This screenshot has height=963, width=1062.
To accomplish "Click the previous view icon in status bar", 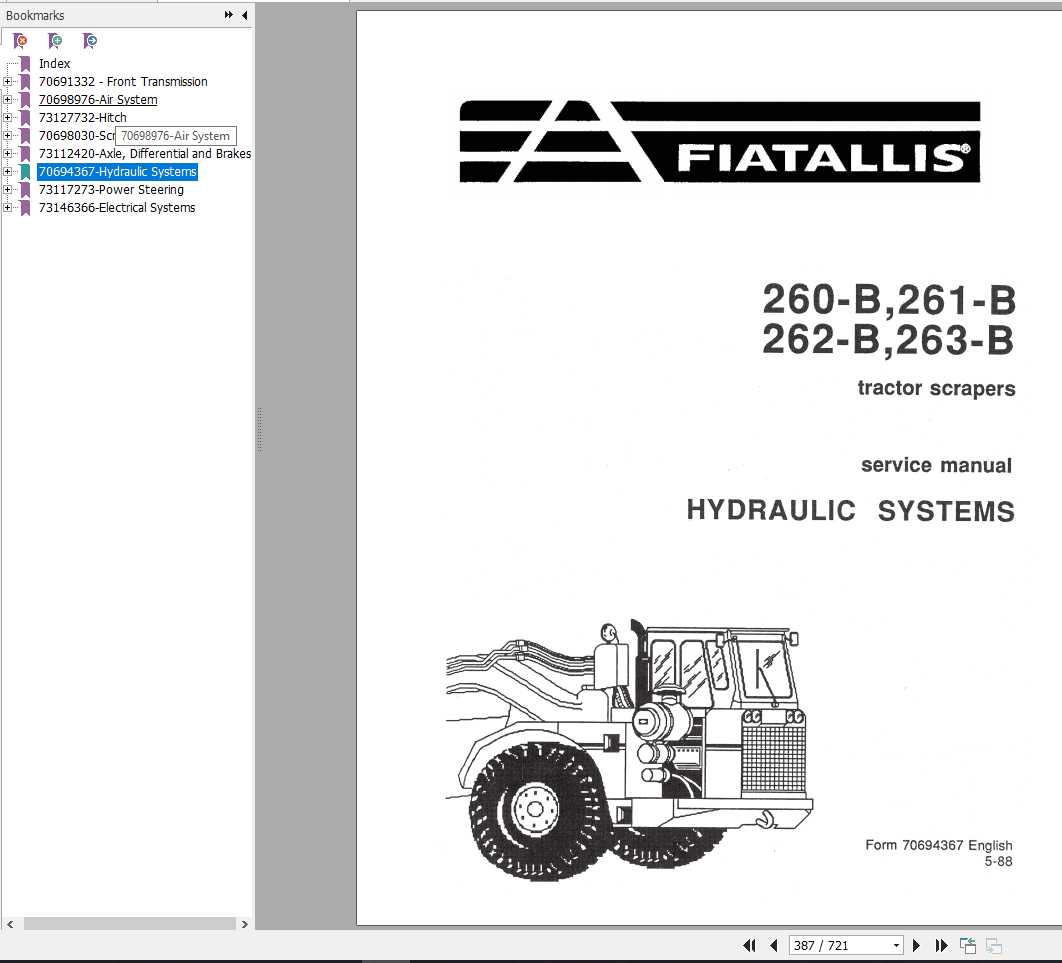I will click(968, 945).
